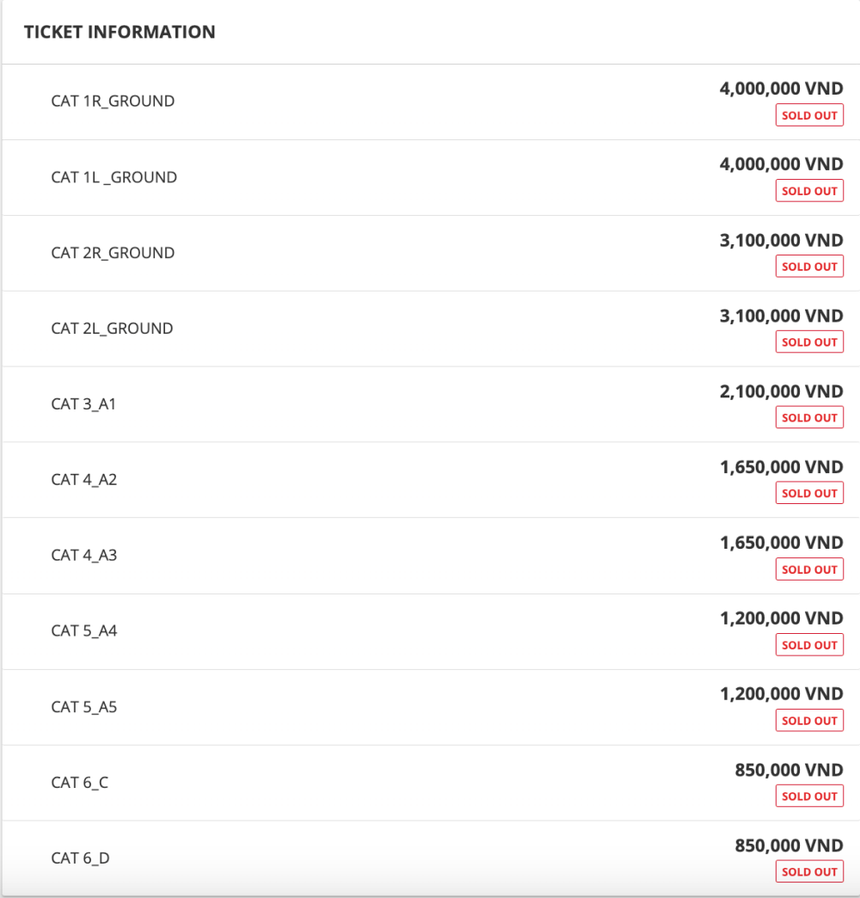The width and height of the screenshot is (860, 898).
Task: Click the TICKET INFORMATION header
Action: coord(119,32)
